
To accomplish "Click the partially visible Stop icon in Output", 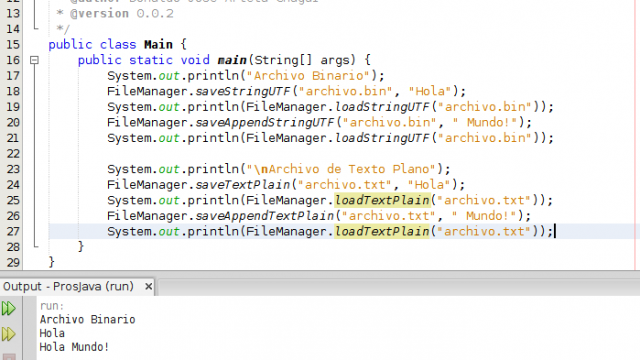I will click(x=9, y=357).
